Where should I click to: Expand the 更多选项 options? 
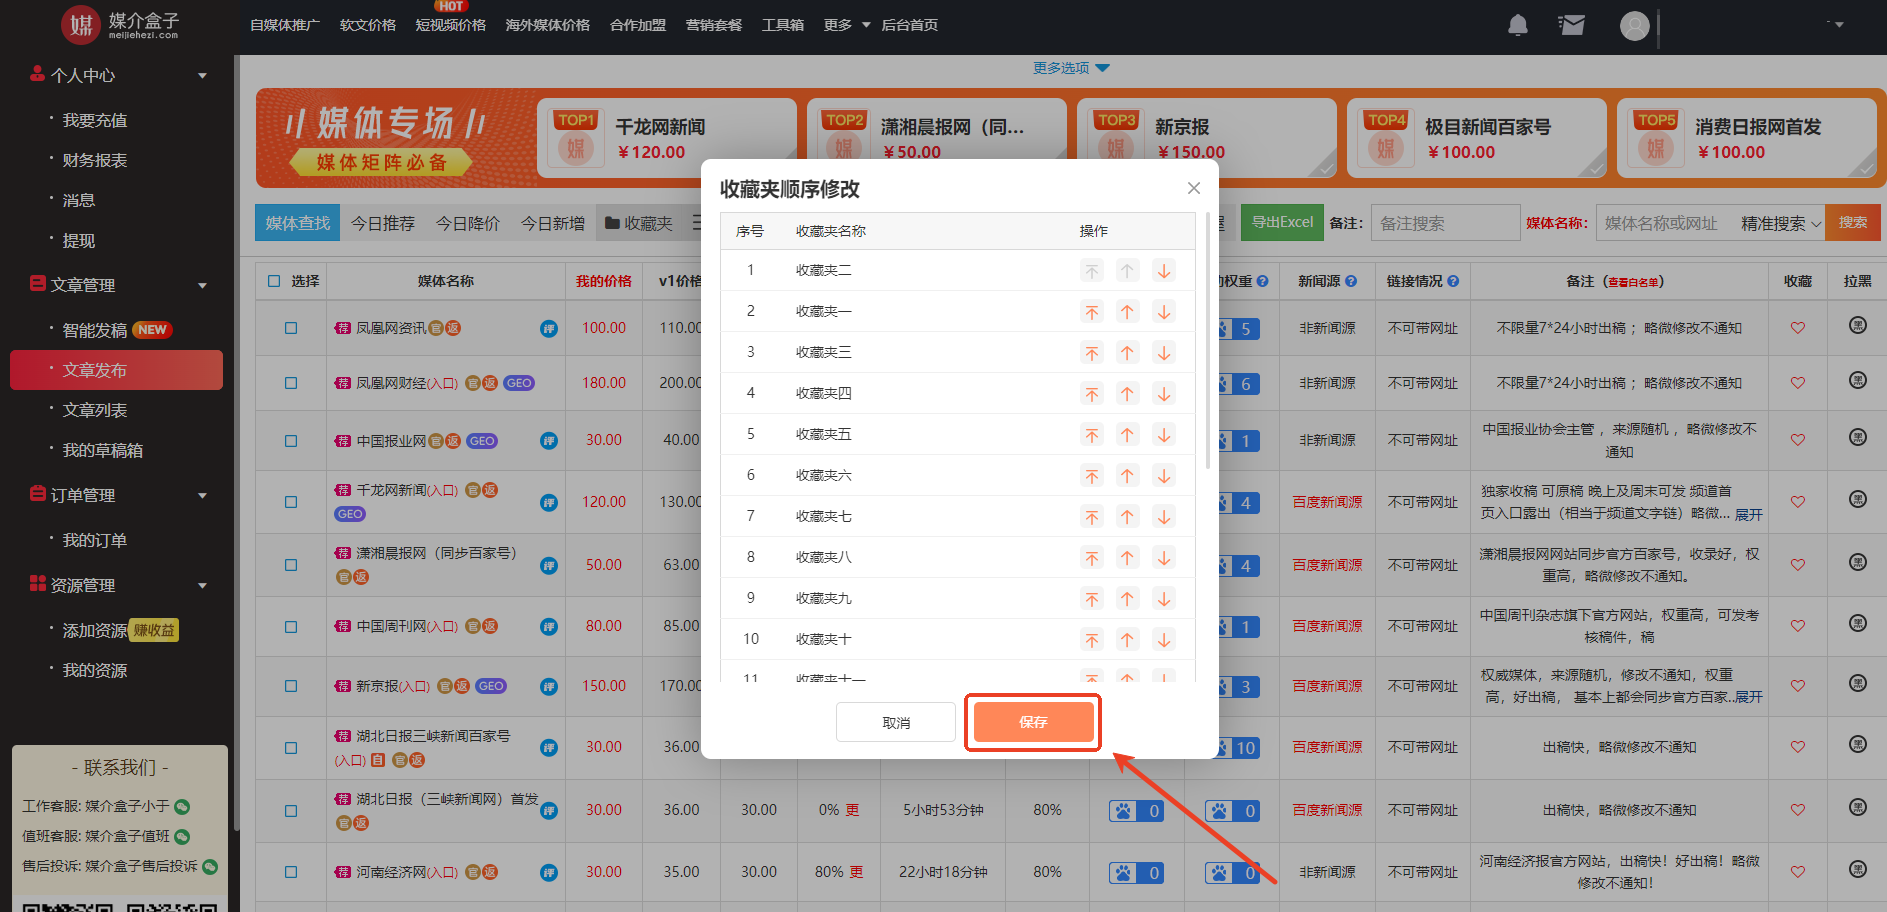(x=1071, y=68)
